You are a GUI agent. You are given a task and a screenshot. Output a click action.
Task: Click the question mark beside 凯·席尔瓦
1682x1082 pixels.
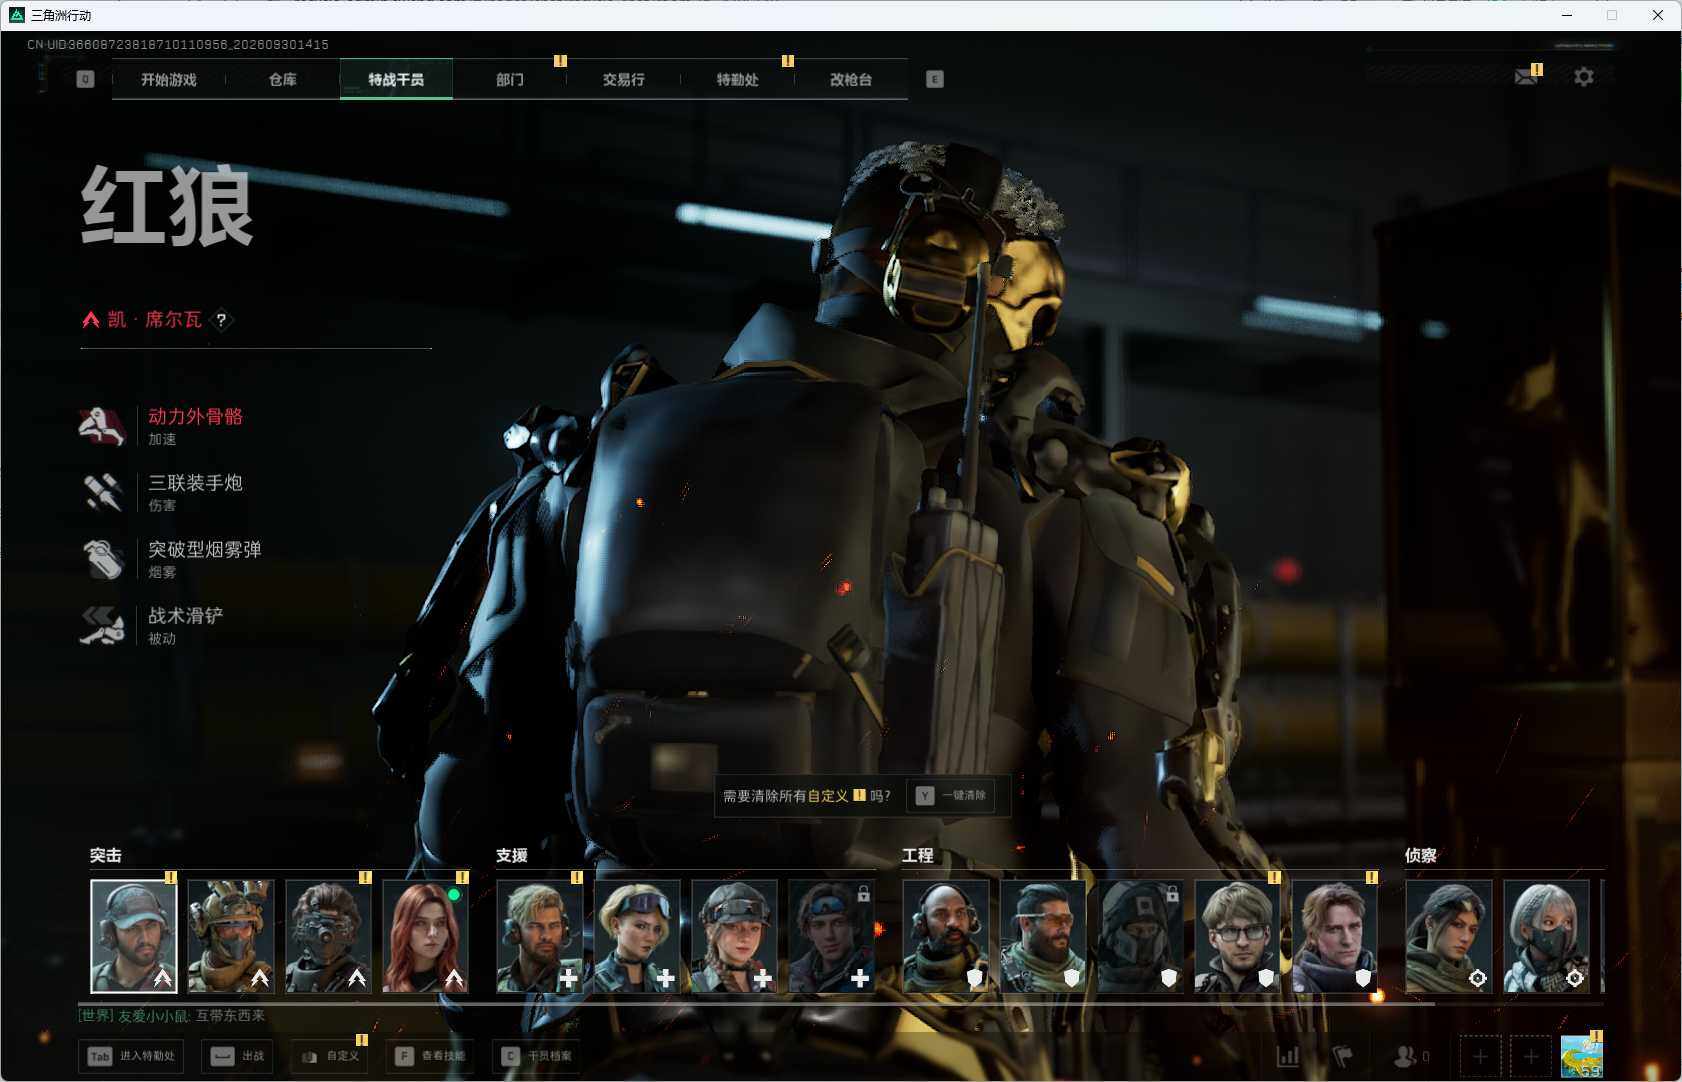221,320
